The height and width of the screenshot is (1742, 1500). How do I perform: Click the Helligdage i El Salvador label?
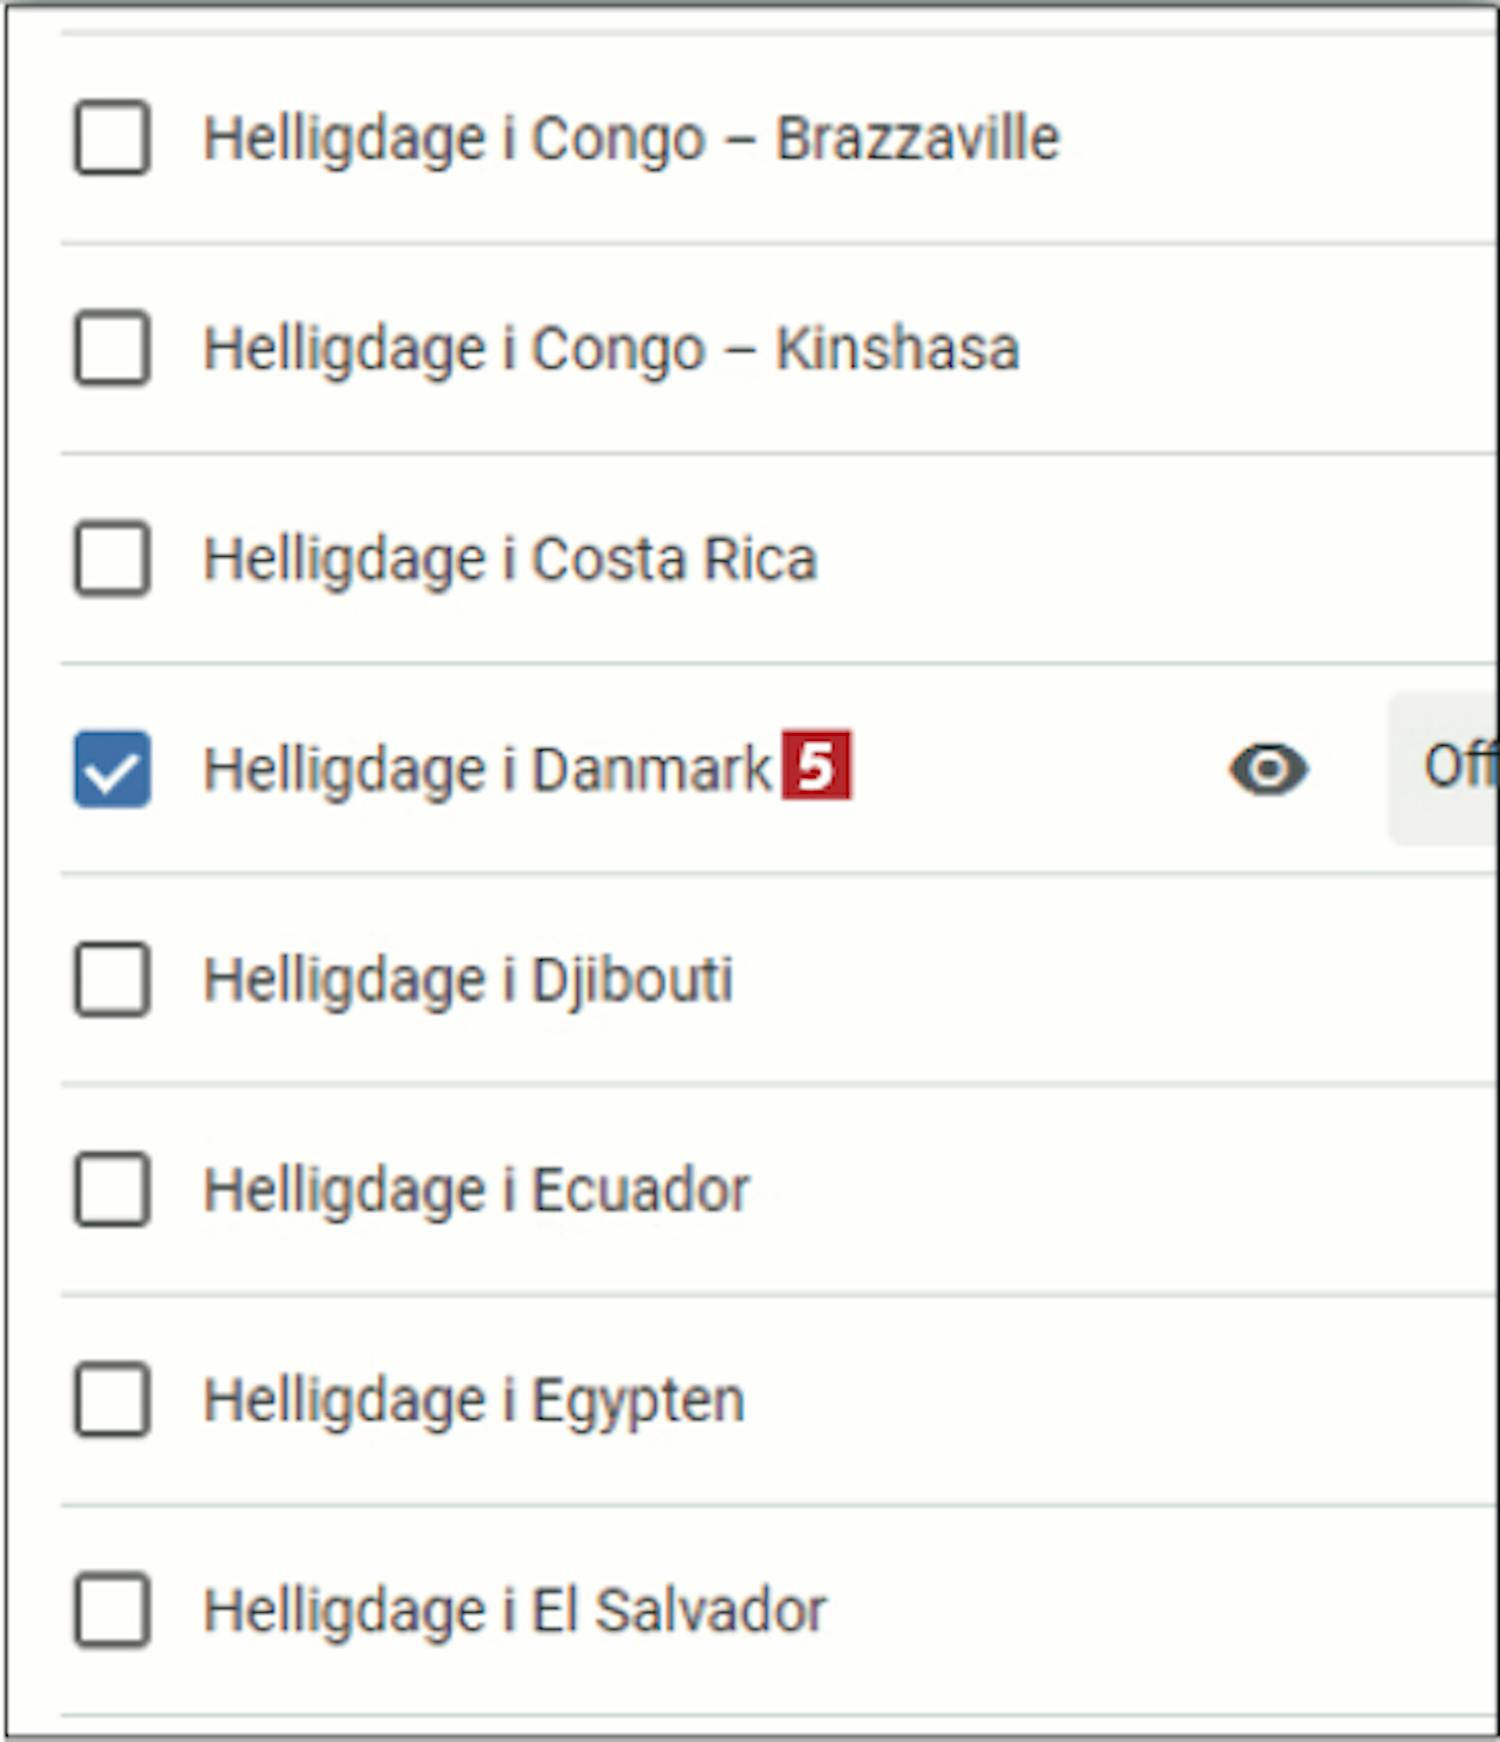(515, 1610)
